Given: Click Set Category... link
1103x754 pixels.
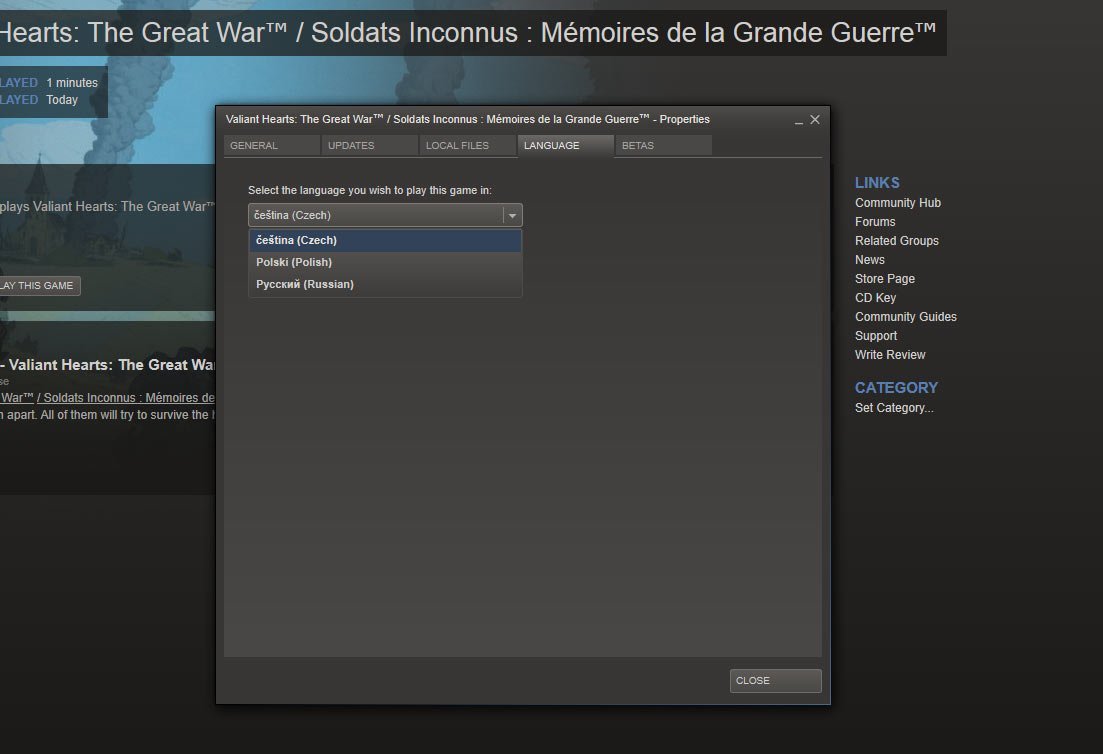Looking at the screenshot, I should pos(894,408).
